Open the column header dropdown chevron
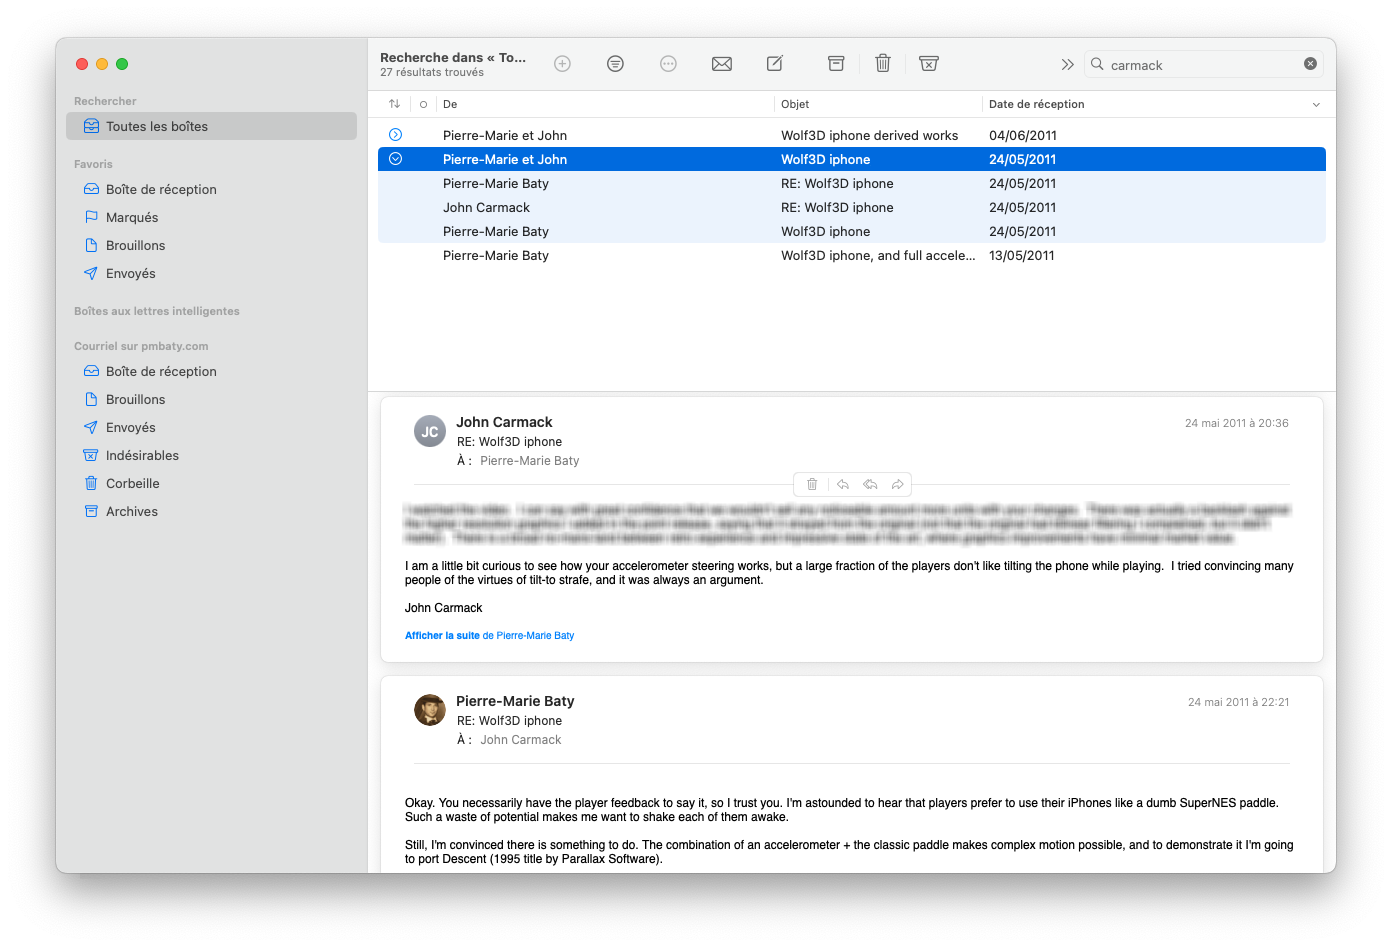 [x=1316, y=104]
